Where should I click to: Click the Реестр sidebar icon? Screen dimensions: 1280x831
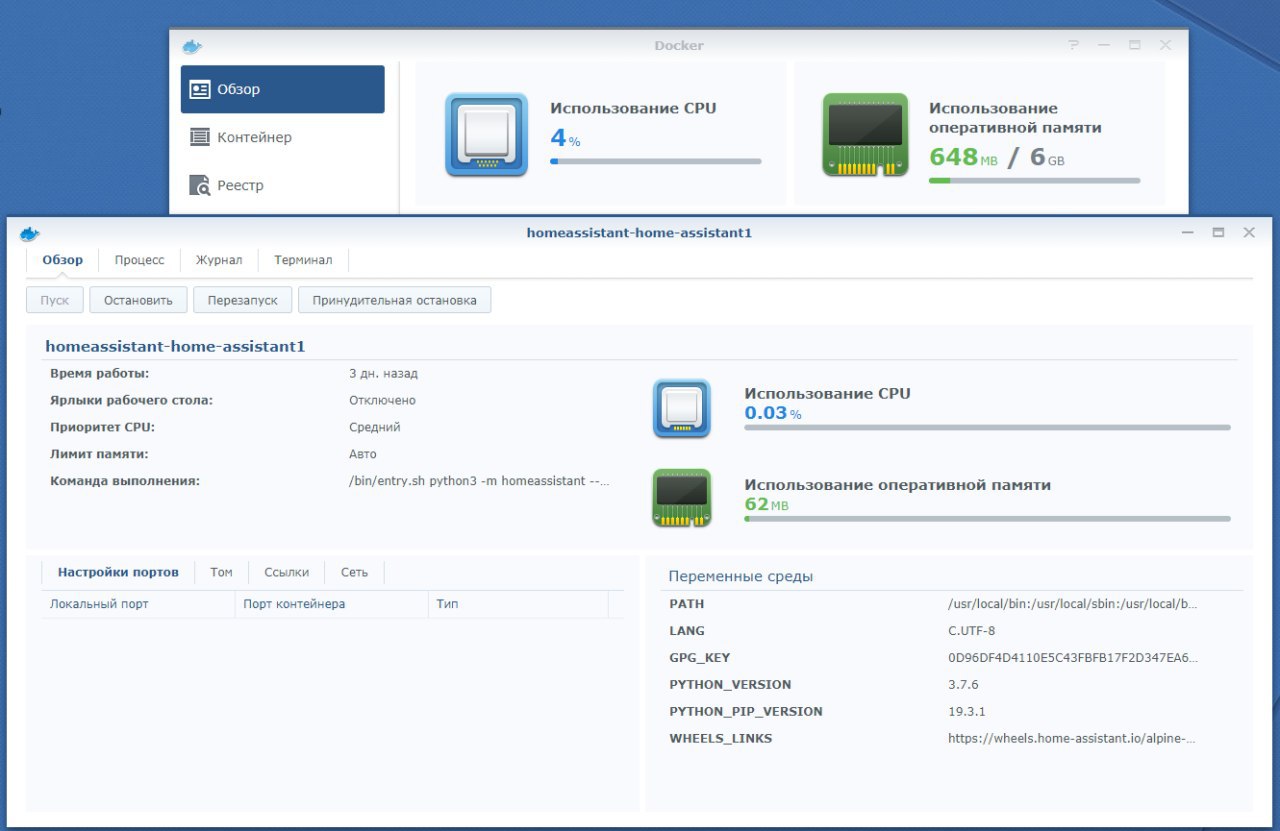point(200,185)
